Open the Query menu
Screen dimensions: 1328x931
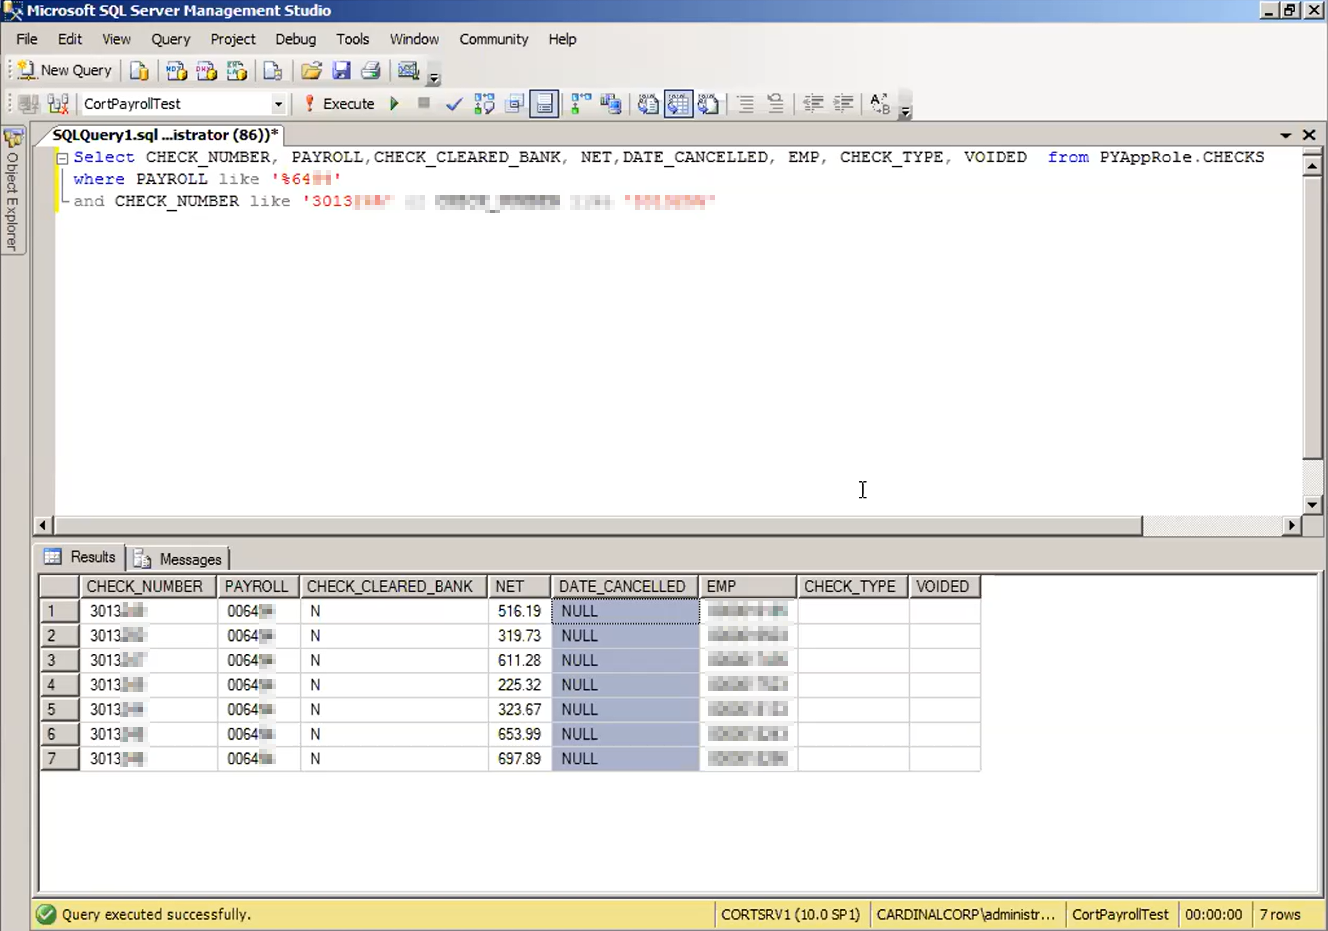pos(171,39)
